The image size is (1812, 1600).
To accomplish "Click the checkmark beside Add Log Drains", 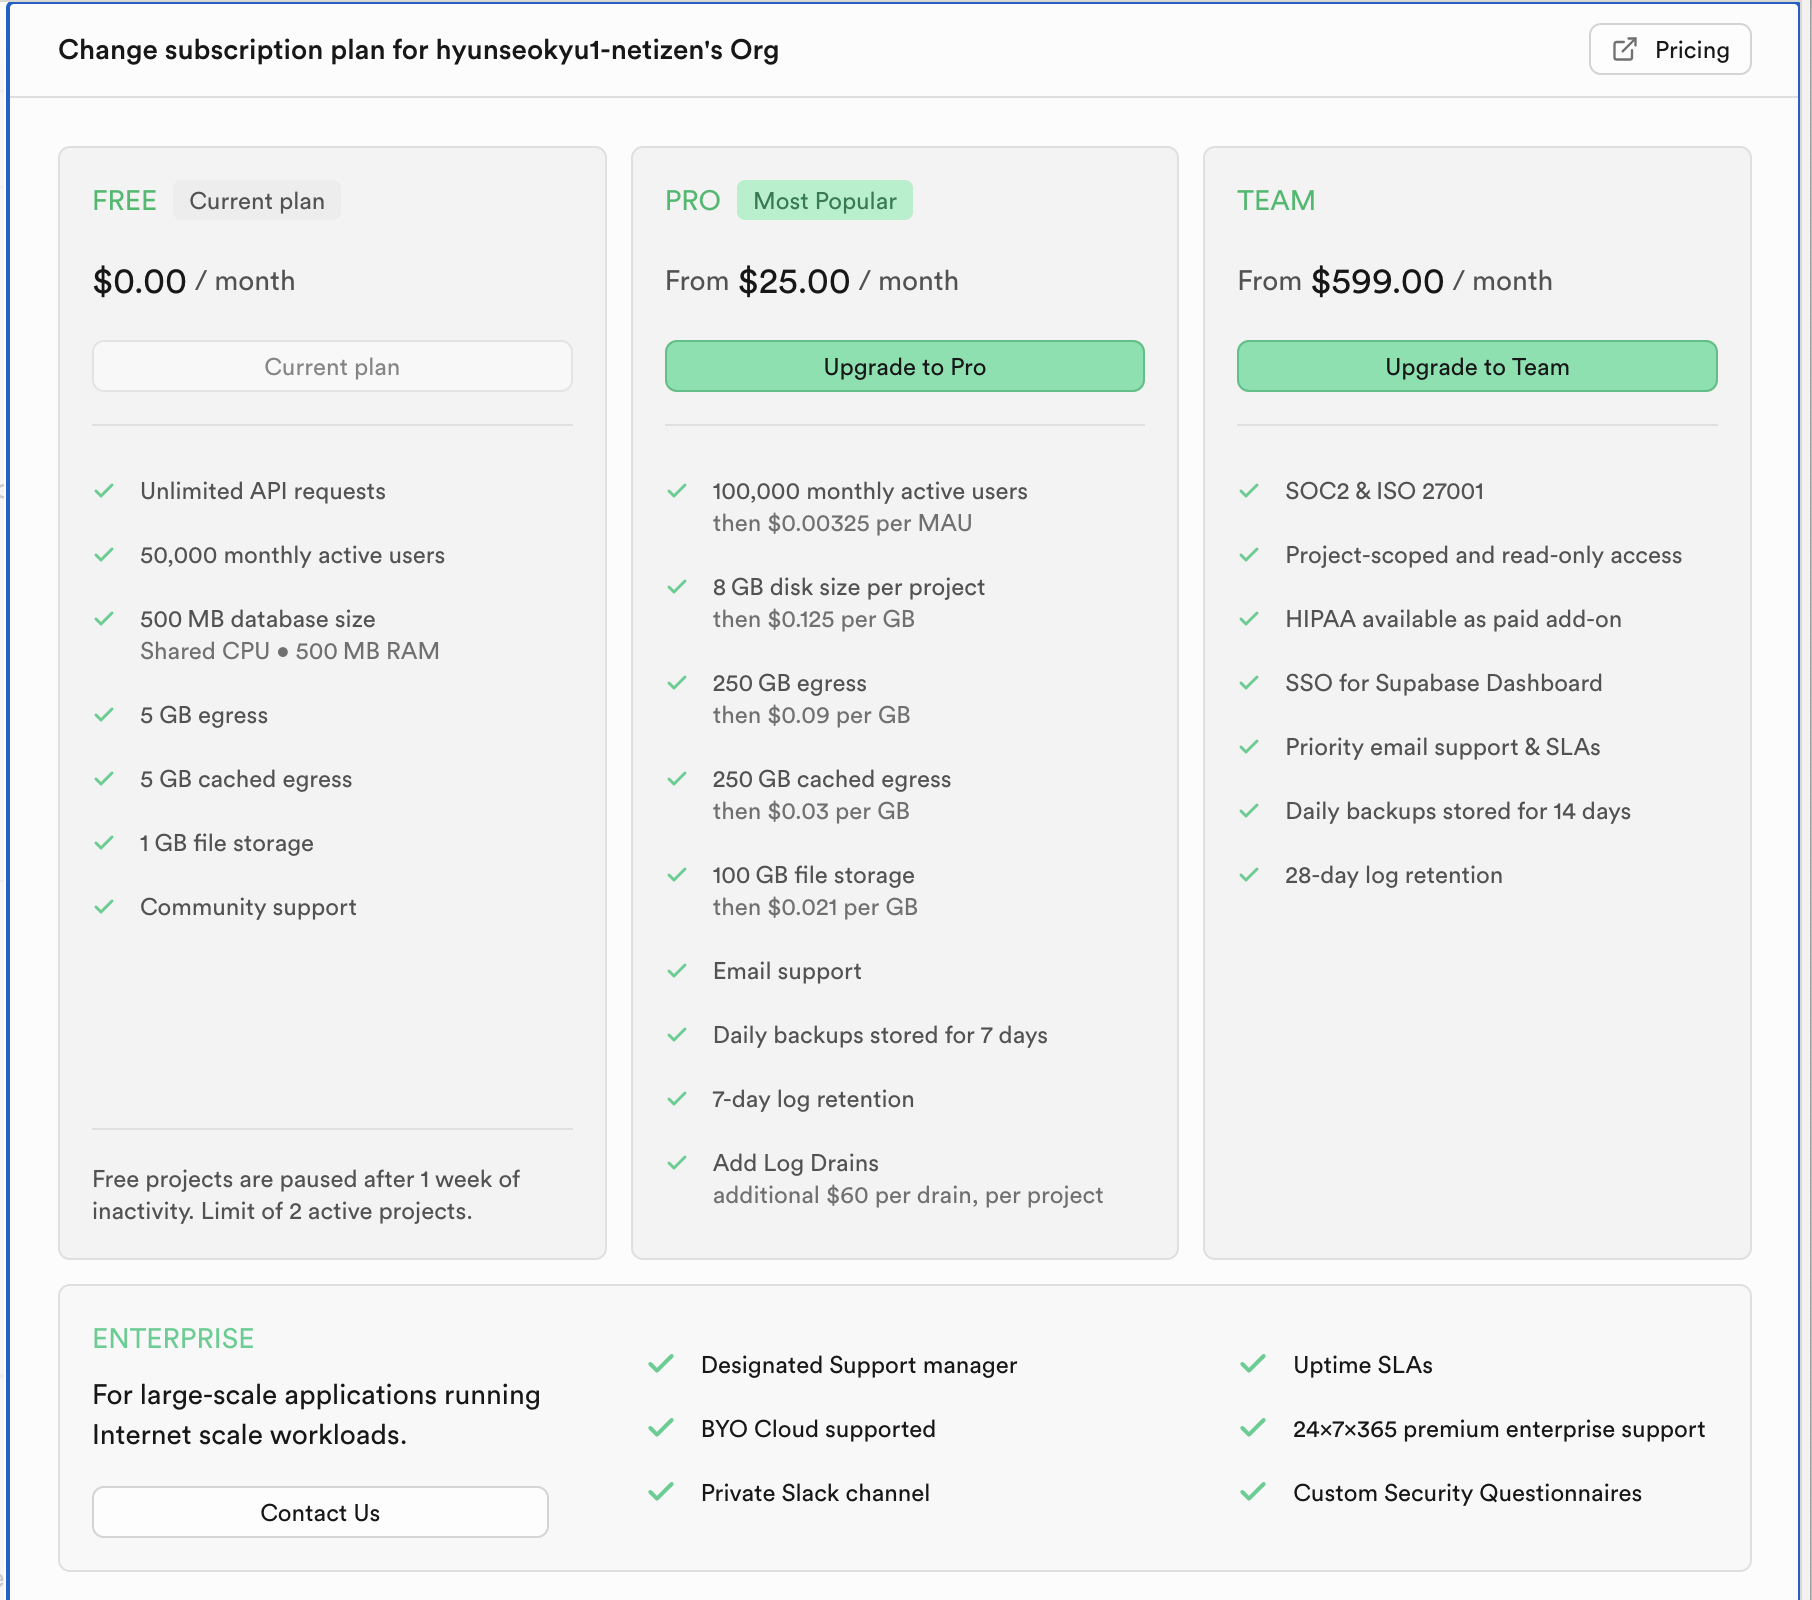I will click(677, 1163).
